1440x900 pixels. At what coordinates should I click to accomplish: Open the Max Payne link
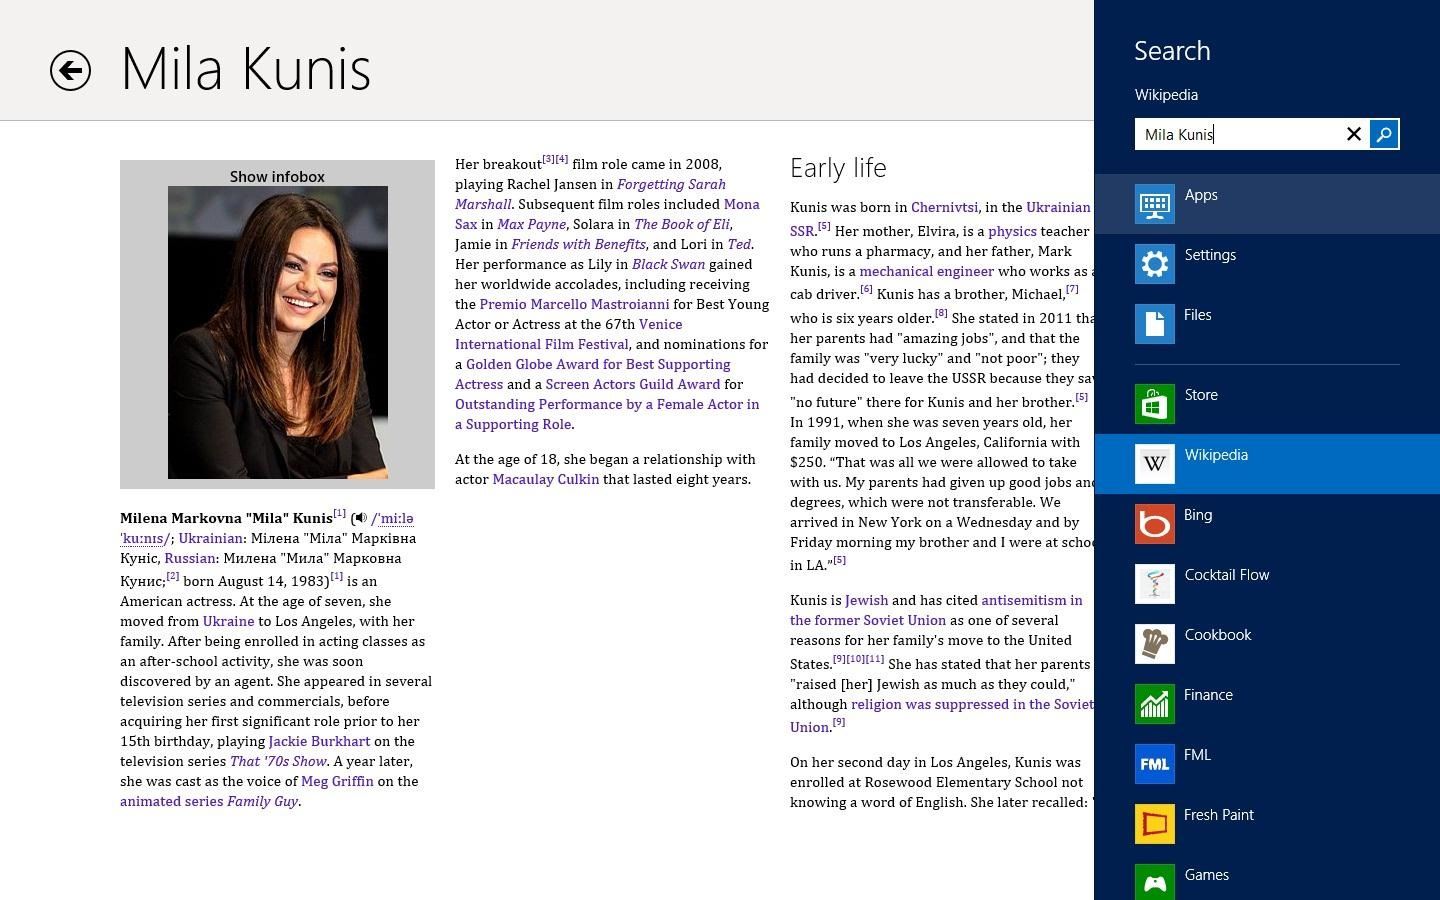[x=532, y=224]
